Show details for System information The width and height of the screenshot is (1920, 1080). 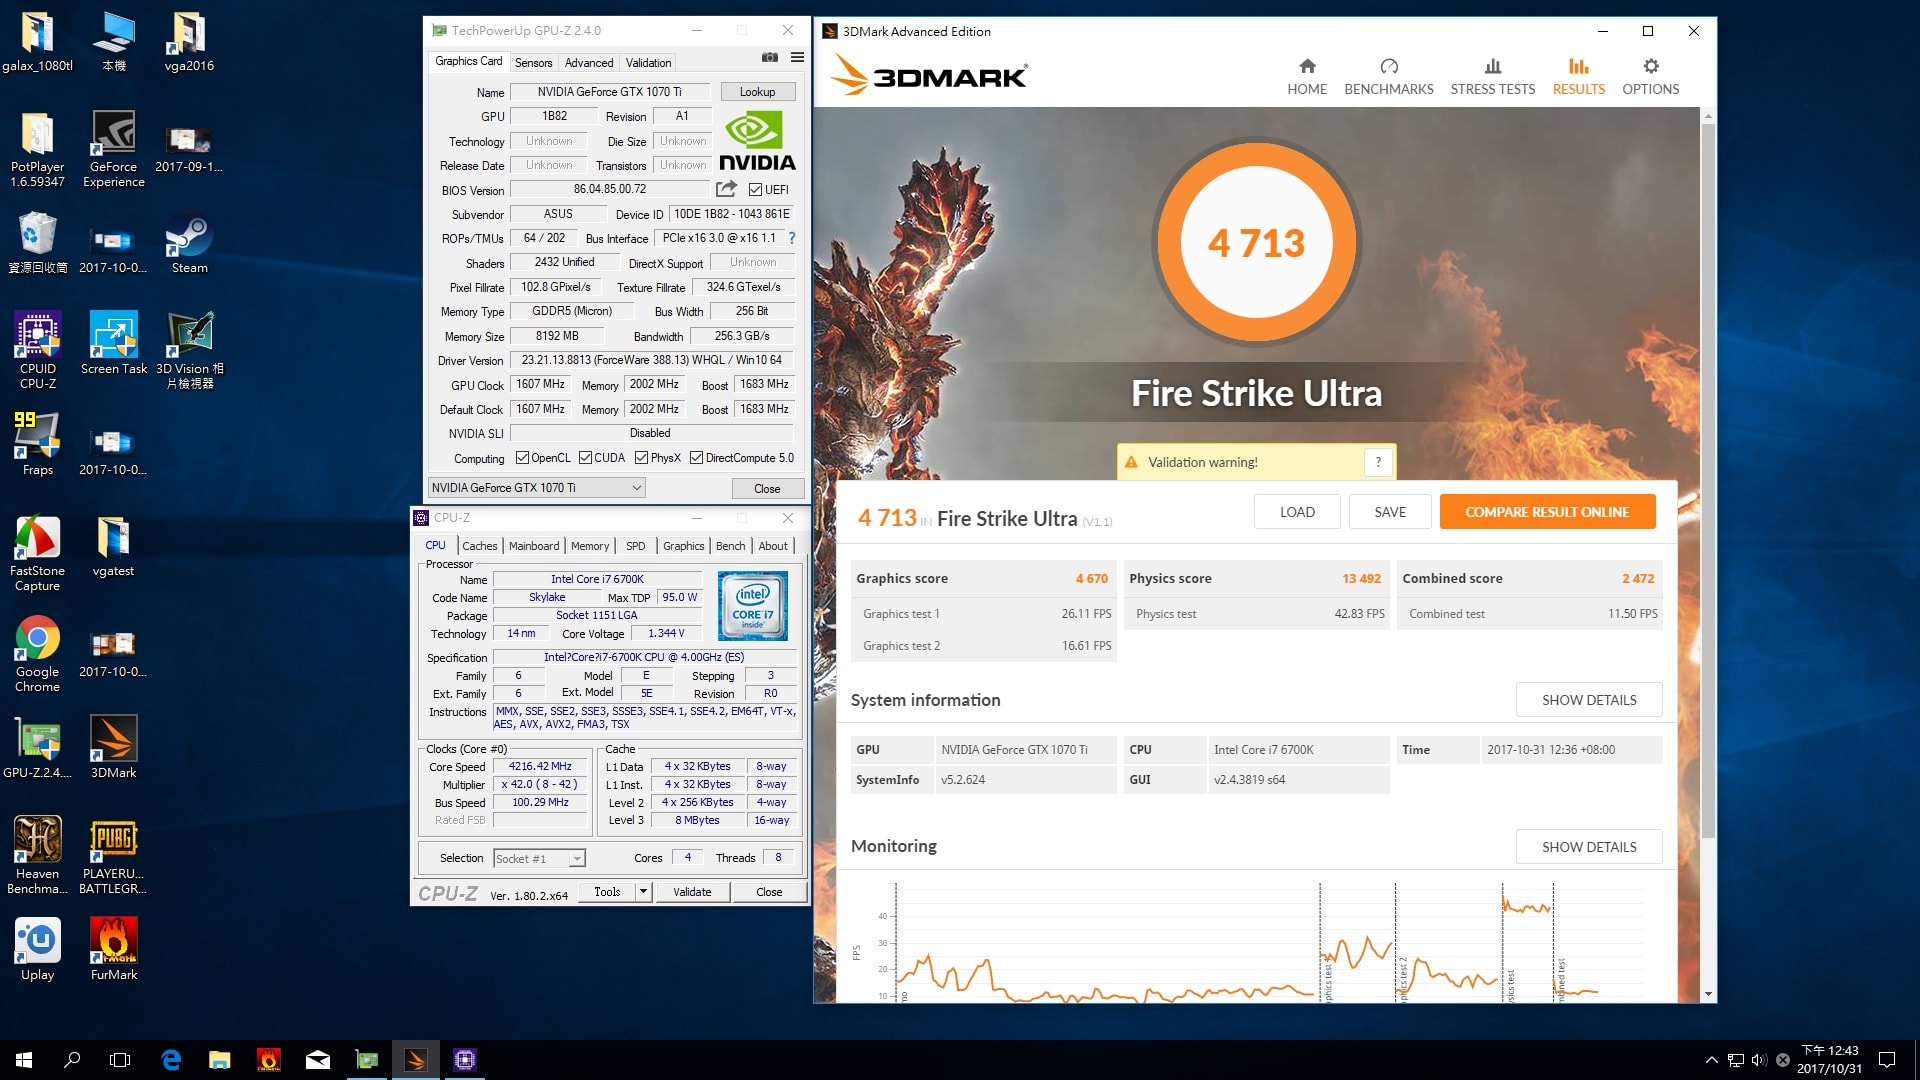click(1589, 700)
